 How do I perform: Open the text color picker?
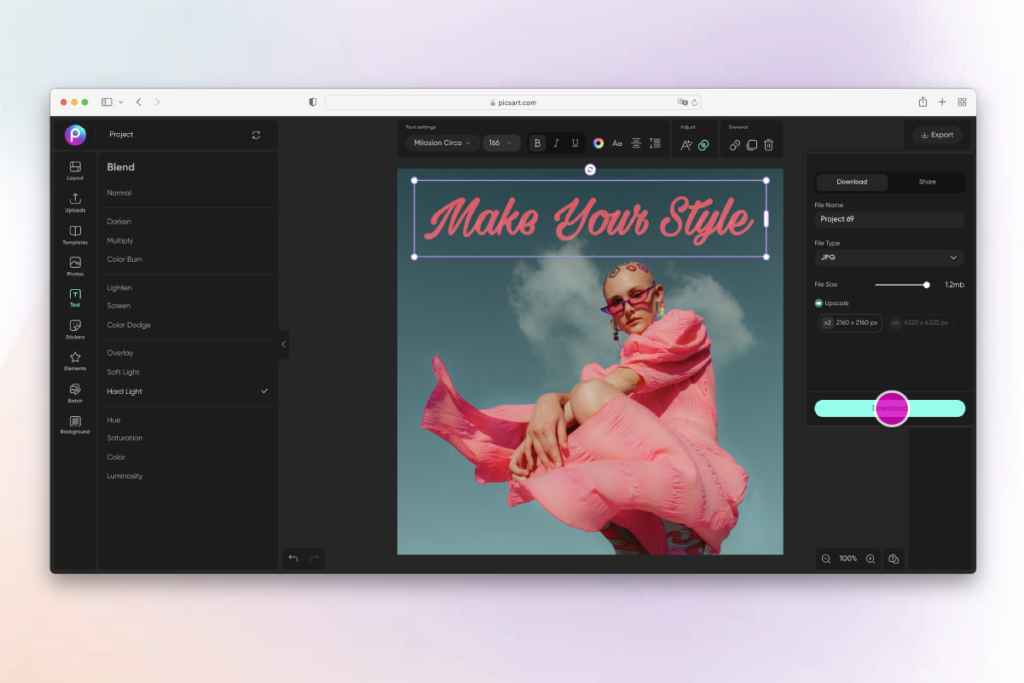click(x=598, y=144)
